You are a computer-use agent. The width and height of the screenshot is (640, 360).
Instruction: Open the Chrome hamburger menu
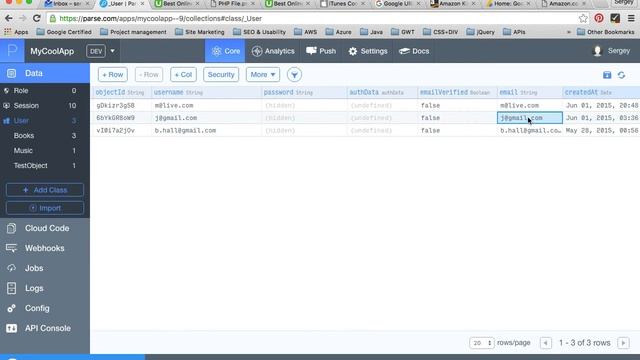(631, 18)
